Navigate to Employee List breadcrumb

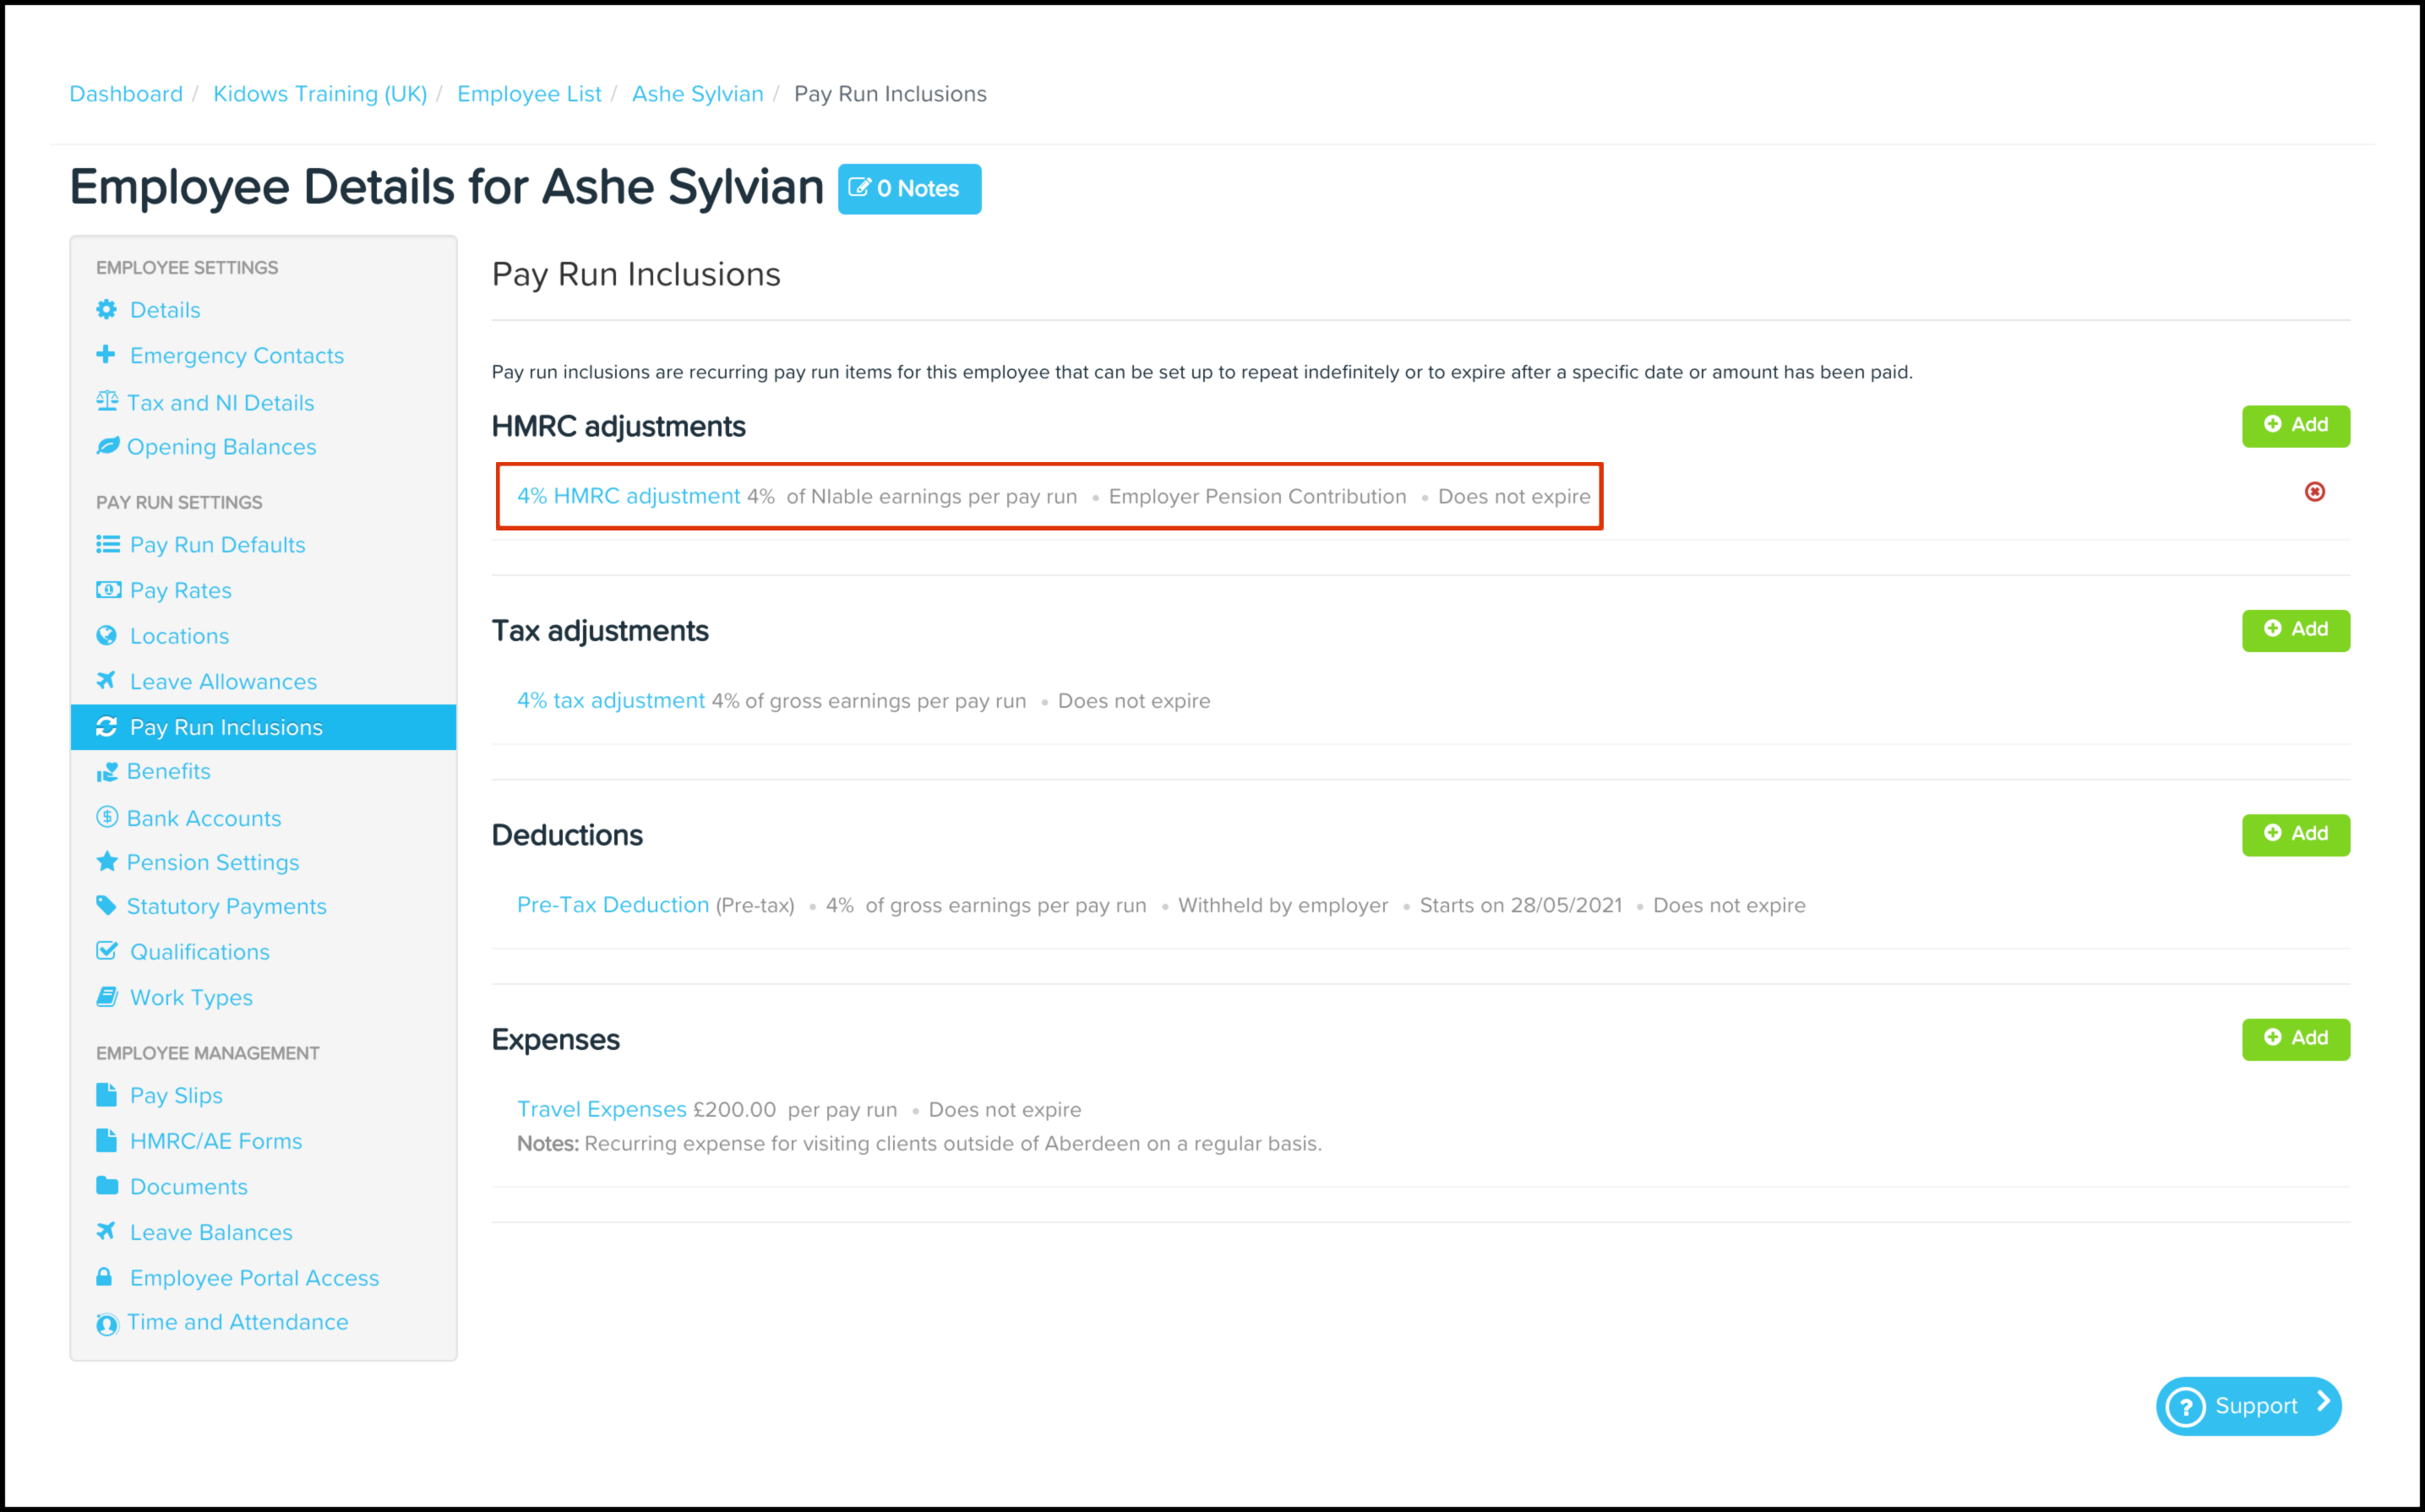pyautogui.click(x=529, y=94)
